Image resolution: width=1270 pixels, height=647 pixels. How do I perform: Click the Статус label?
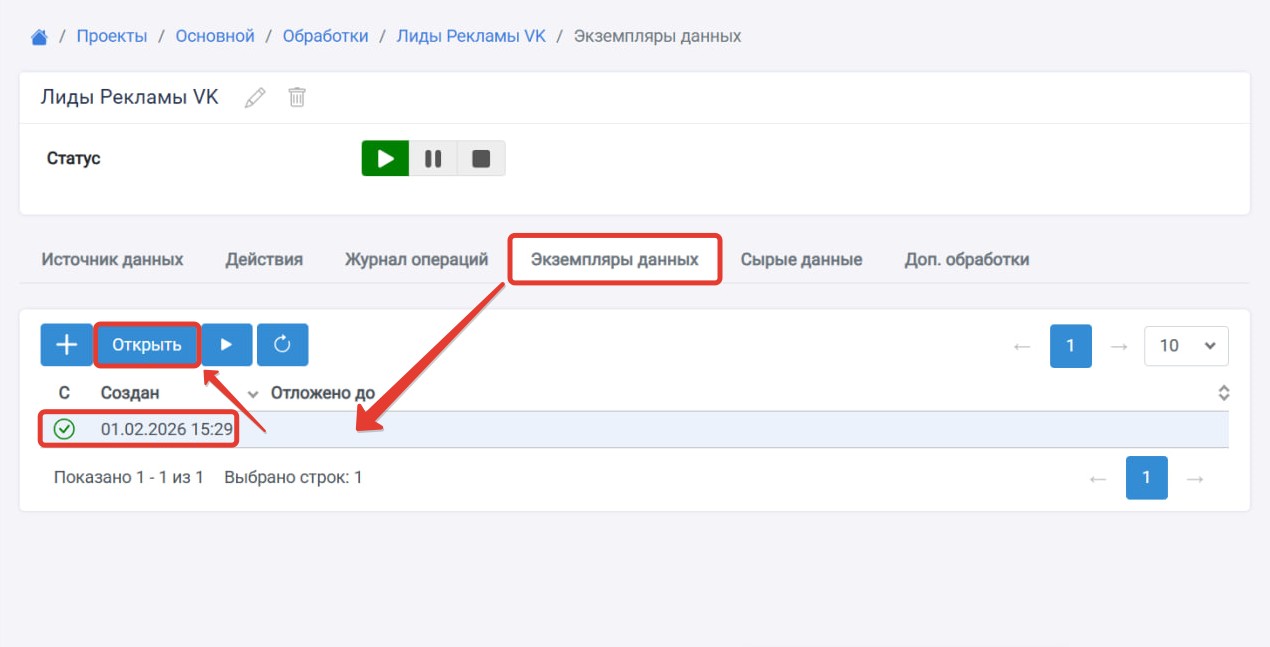point(74,158)
